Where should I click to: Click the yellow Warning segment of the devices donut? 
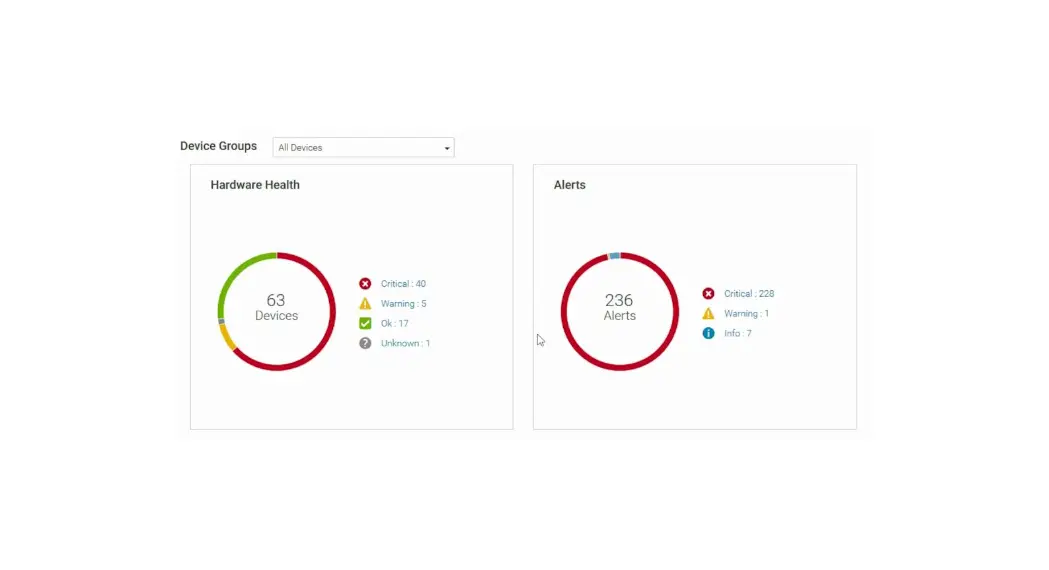227,338
